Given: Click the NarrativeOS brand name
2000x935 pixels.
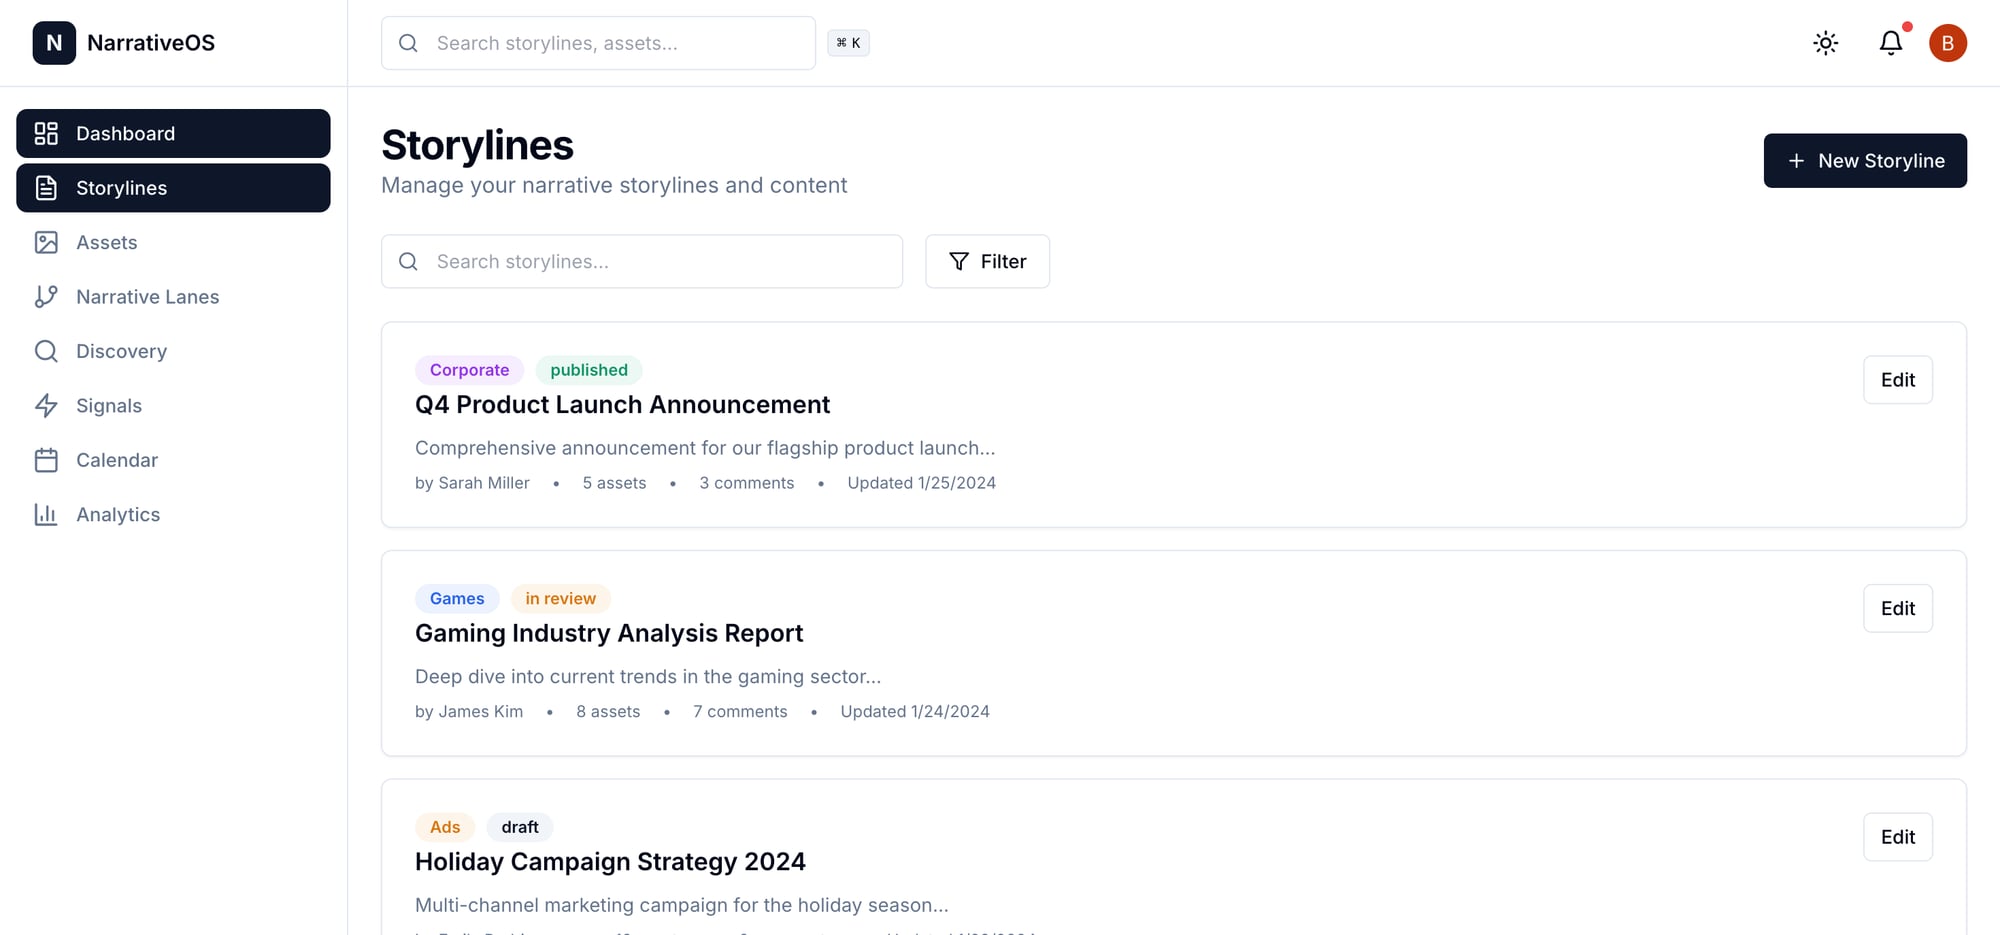Looking at the screenshot, I should (151, 43).
